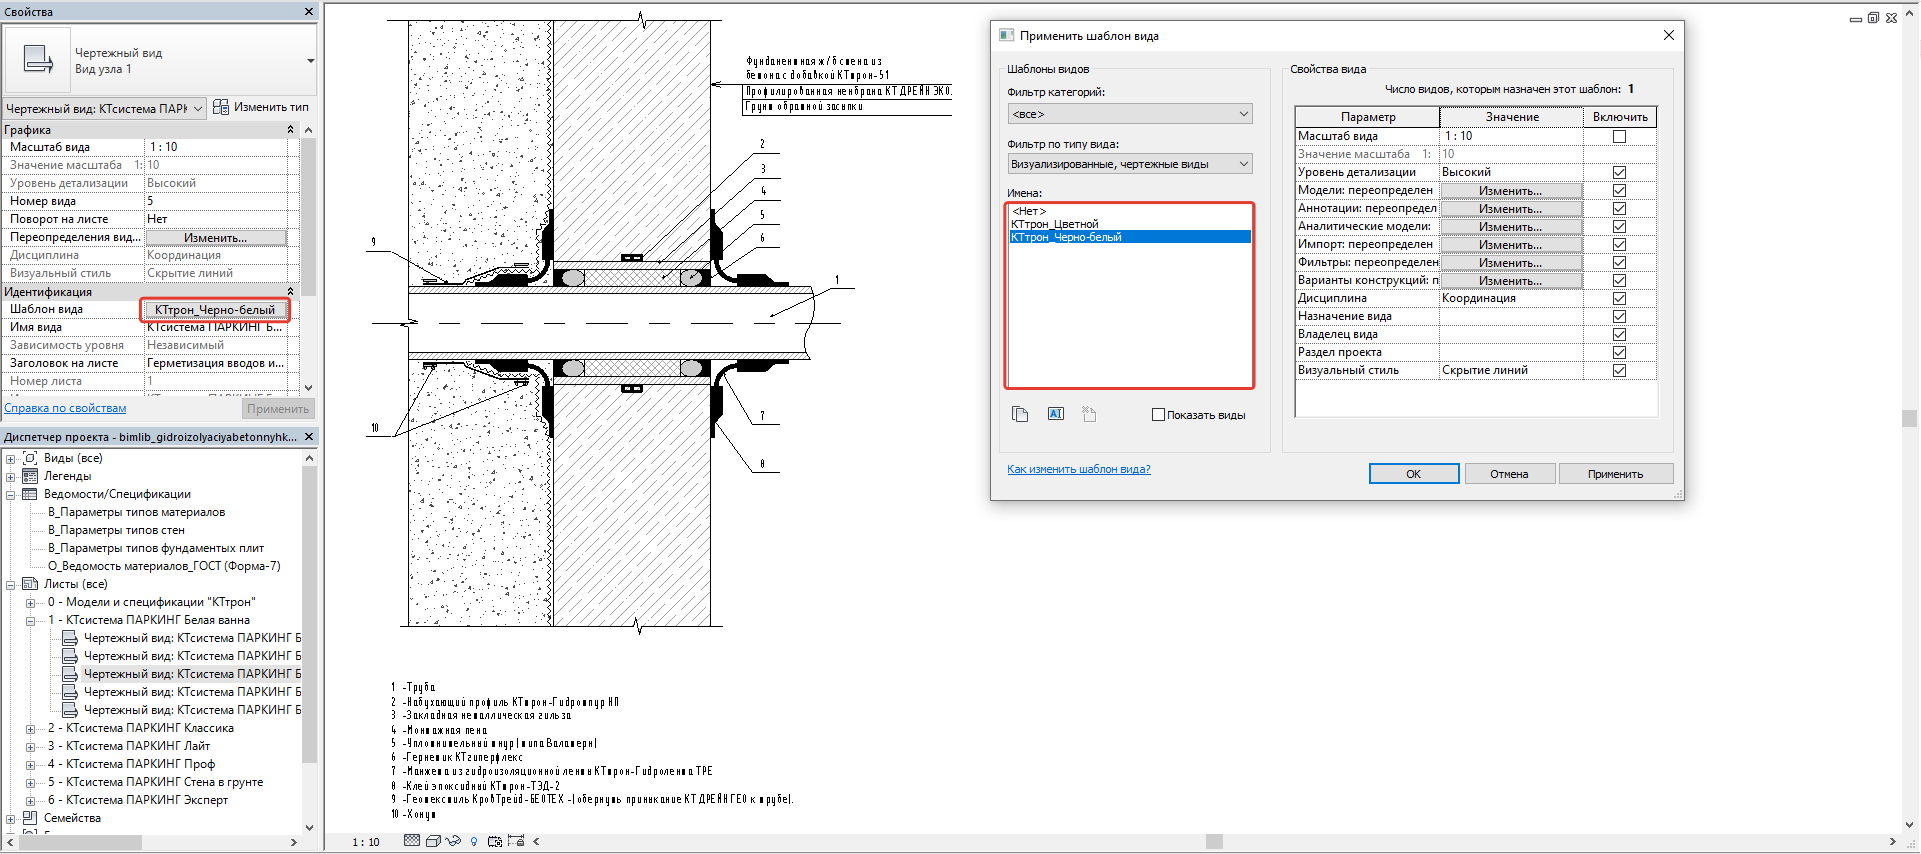This screenshot has width=1921, height=854.
Task: Click the Detail Level grid icon in view control bar
Action: tap(412, 841)
